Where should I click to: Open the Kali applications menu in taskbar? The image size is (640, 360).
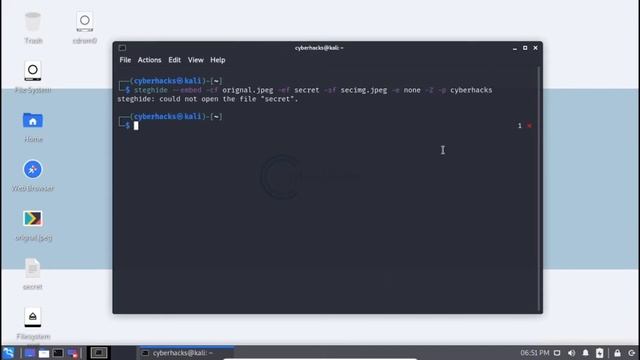[8, 353]
